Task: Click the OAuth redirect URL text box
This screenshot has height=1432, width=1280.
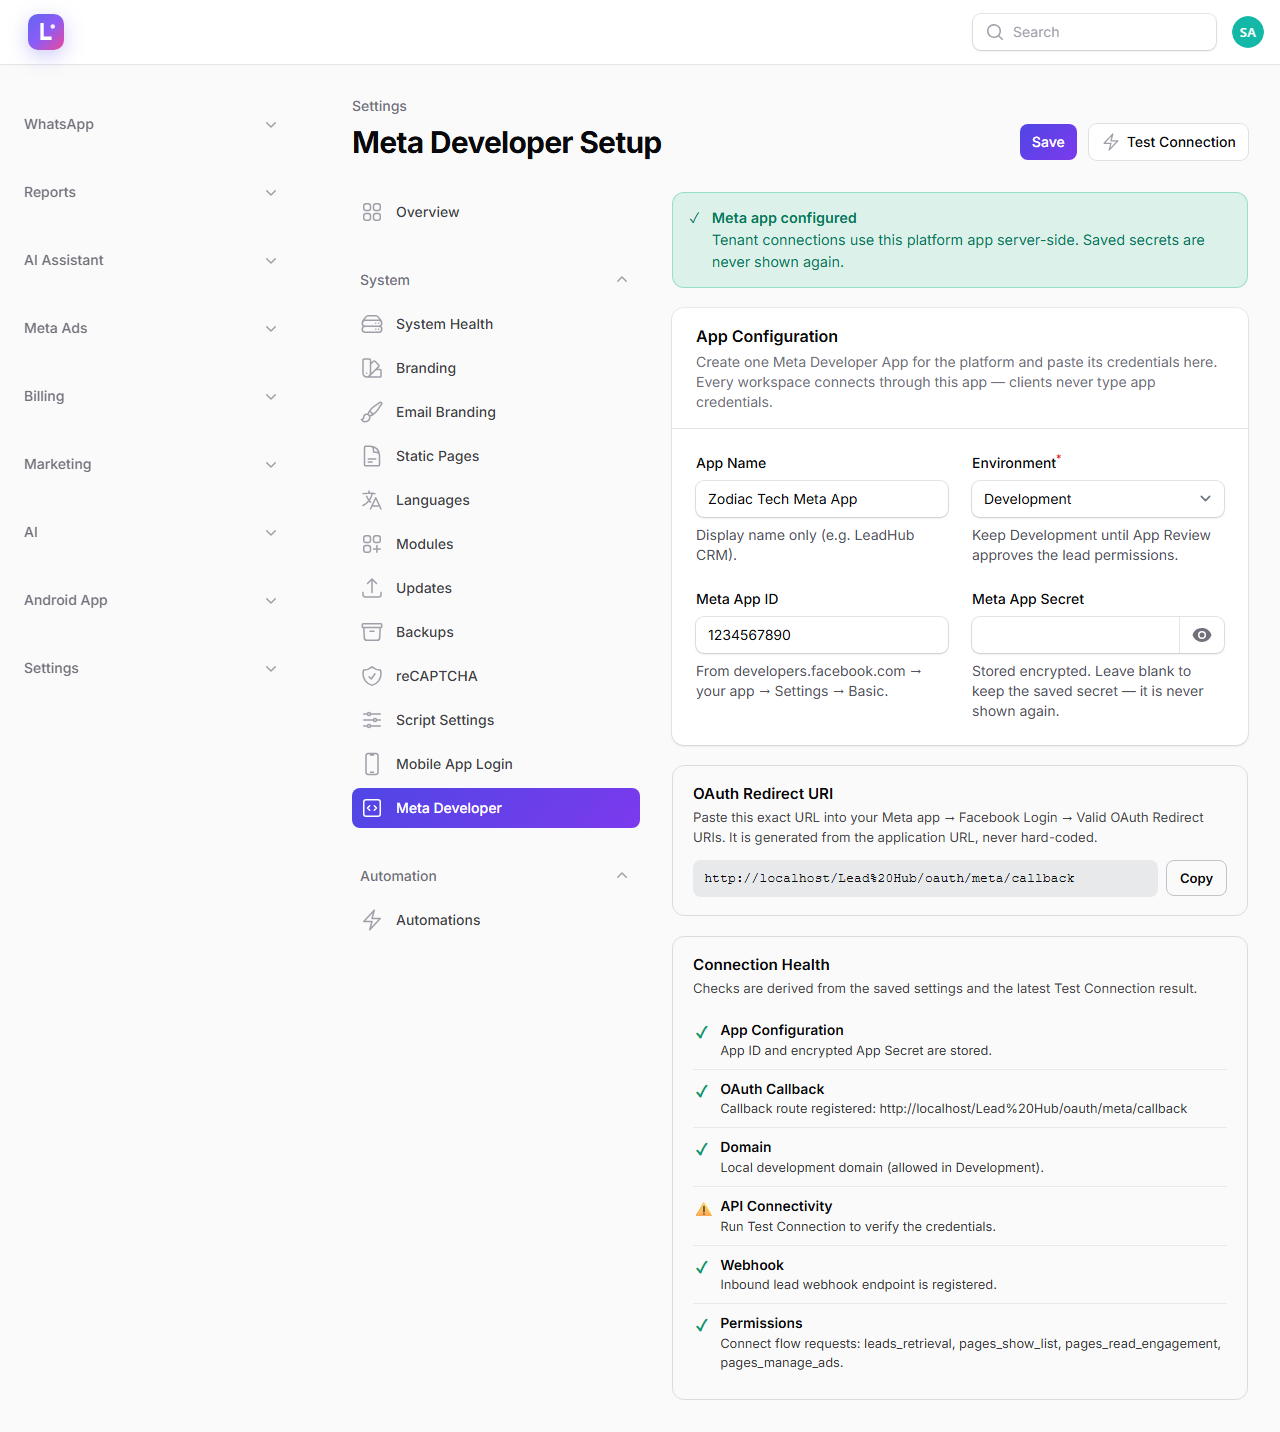Action: 925,878
